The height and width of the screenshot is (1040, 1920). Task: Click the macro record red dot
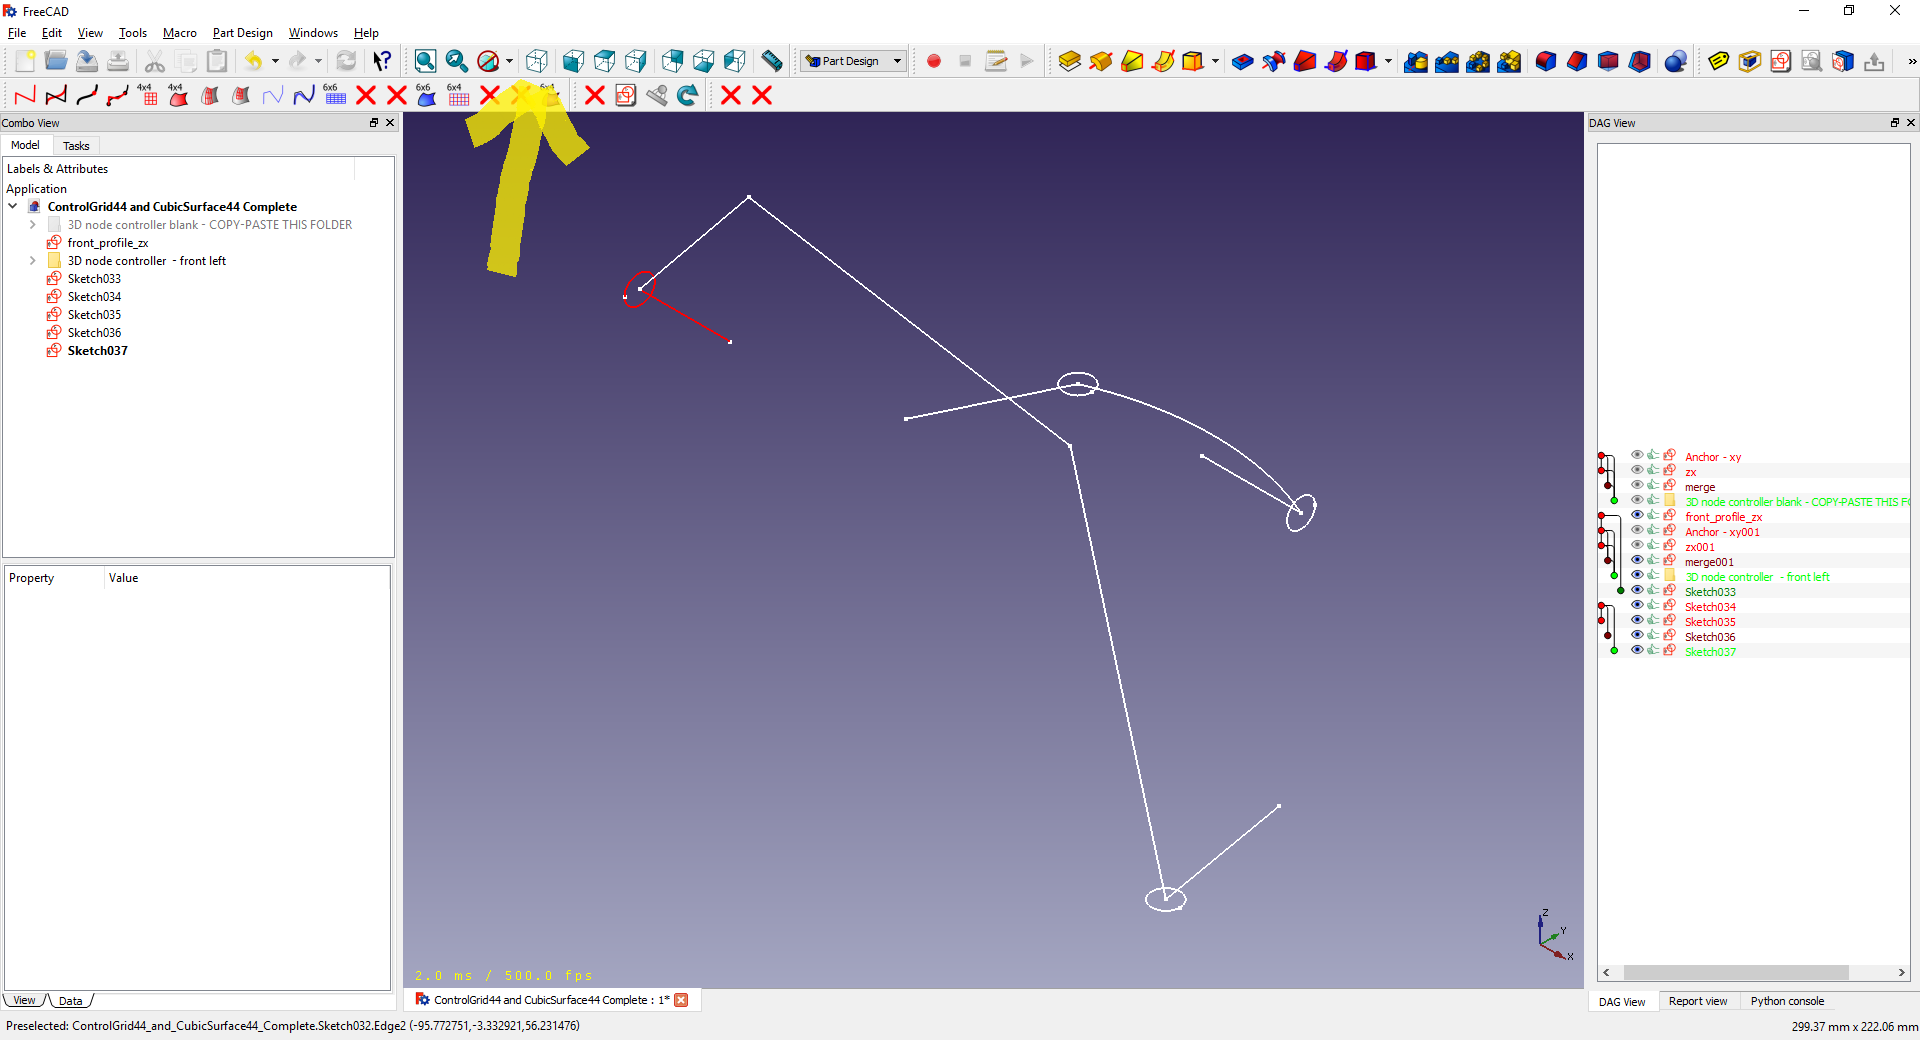(x=934, y=61)
